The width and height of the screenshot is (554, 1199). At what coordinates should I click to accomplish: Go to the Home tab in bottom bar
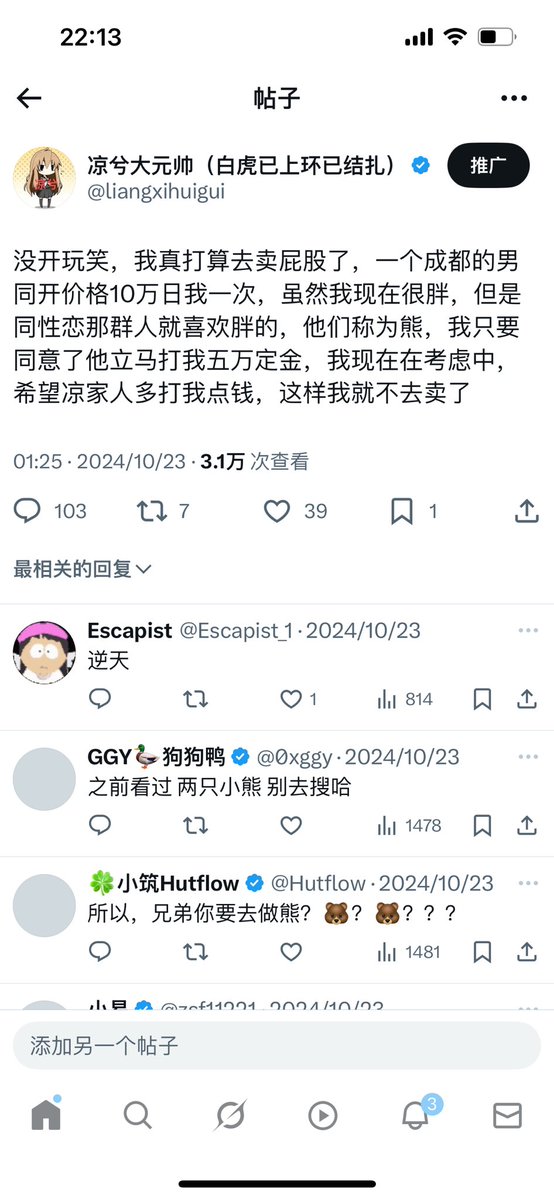(46, 1115)
